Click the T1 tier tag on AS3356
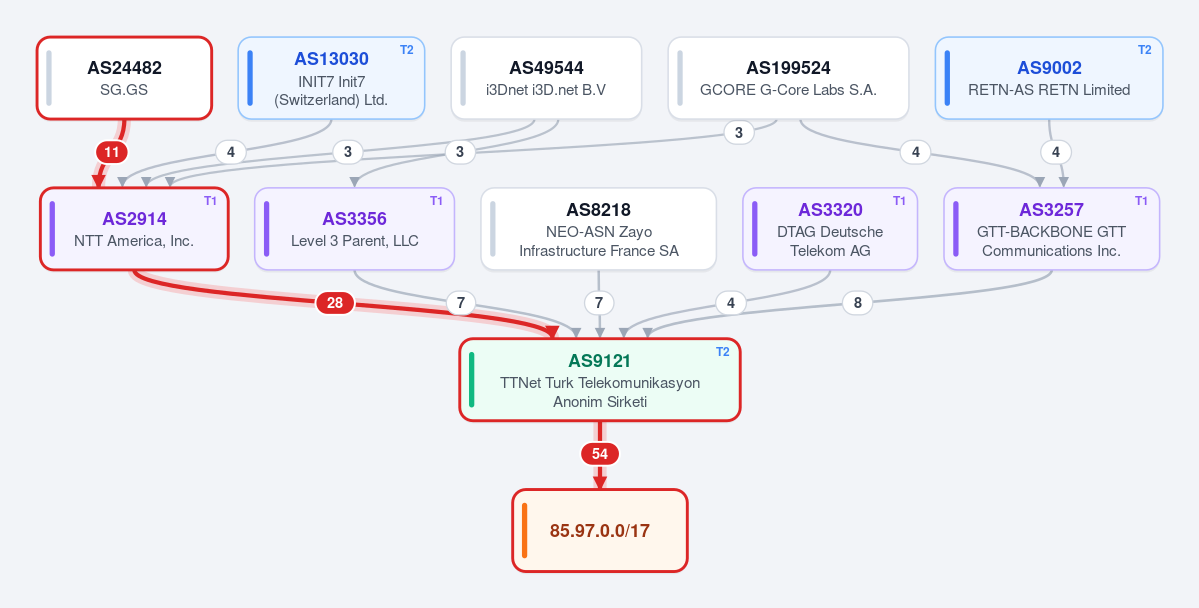 click(436, 201)
